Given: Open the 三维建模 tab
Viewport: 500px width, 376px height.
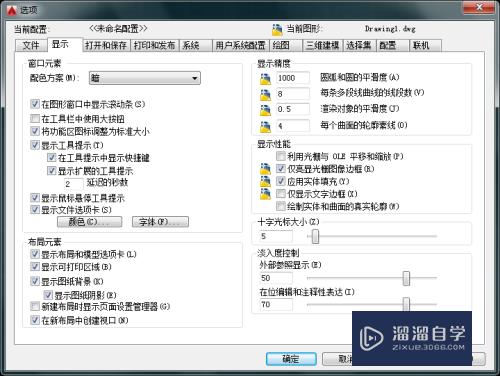Looking at the screenshot, I should tap(323, 45).
